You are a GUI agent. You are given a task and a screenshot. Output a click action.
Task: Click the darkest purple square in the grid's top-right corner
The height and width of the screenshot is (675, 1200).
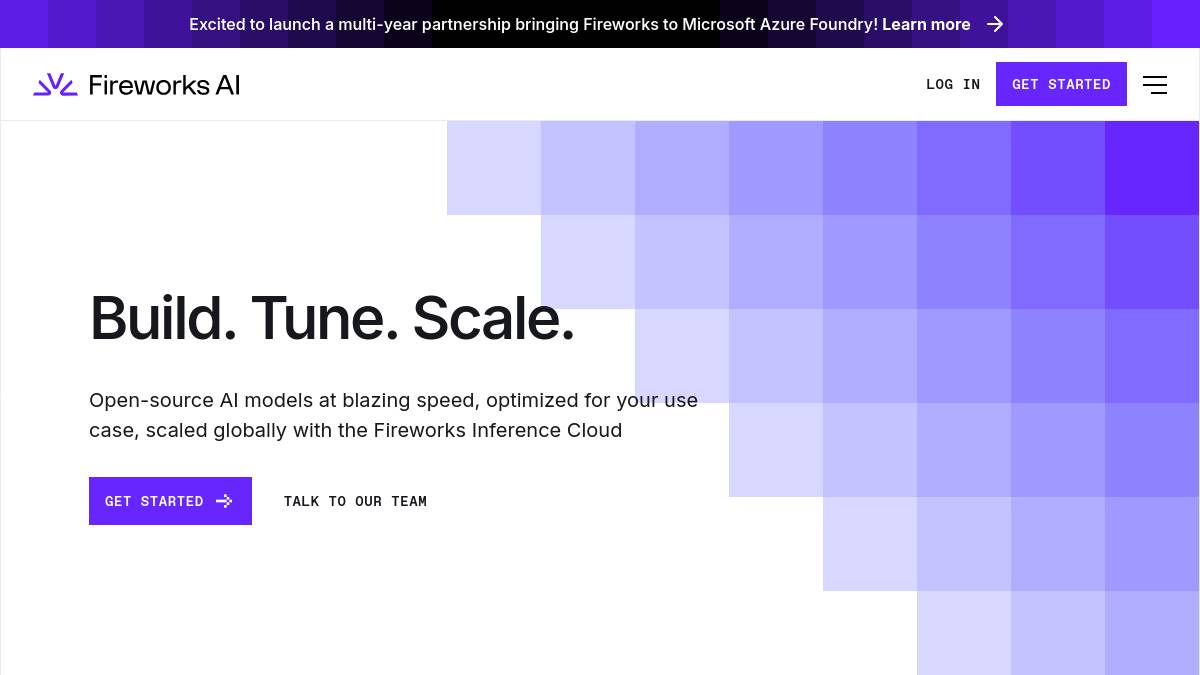point(1152,168)
